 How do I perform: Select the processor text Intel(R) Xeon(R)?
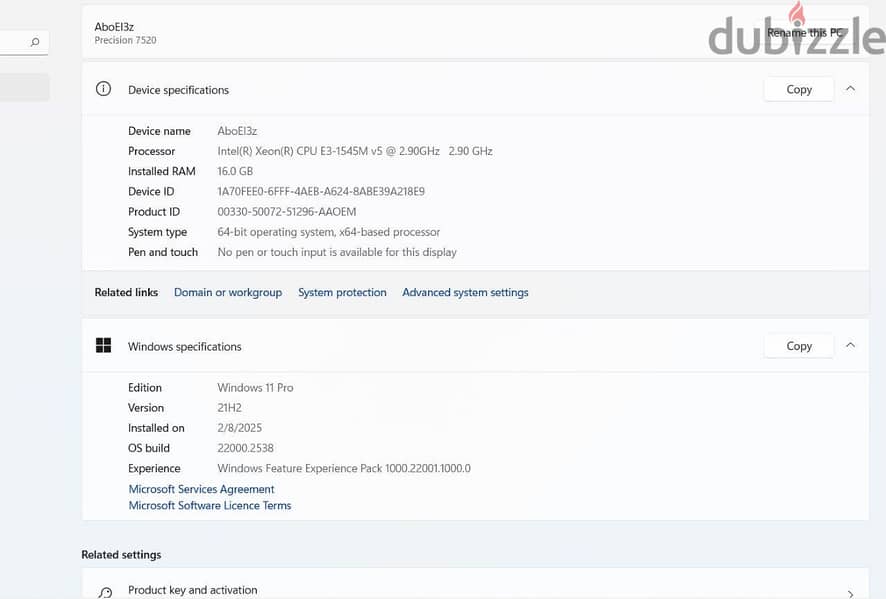tap(355, 151)
